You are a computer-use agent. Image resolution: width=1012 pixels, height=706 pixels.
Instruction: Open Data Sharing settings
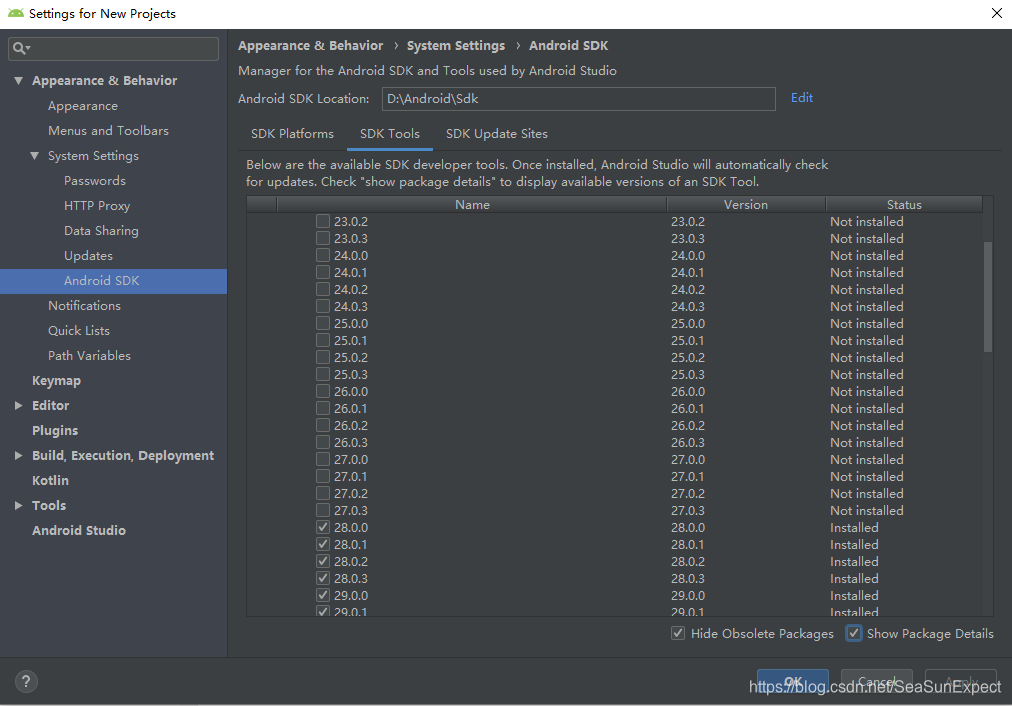[101, 230]
